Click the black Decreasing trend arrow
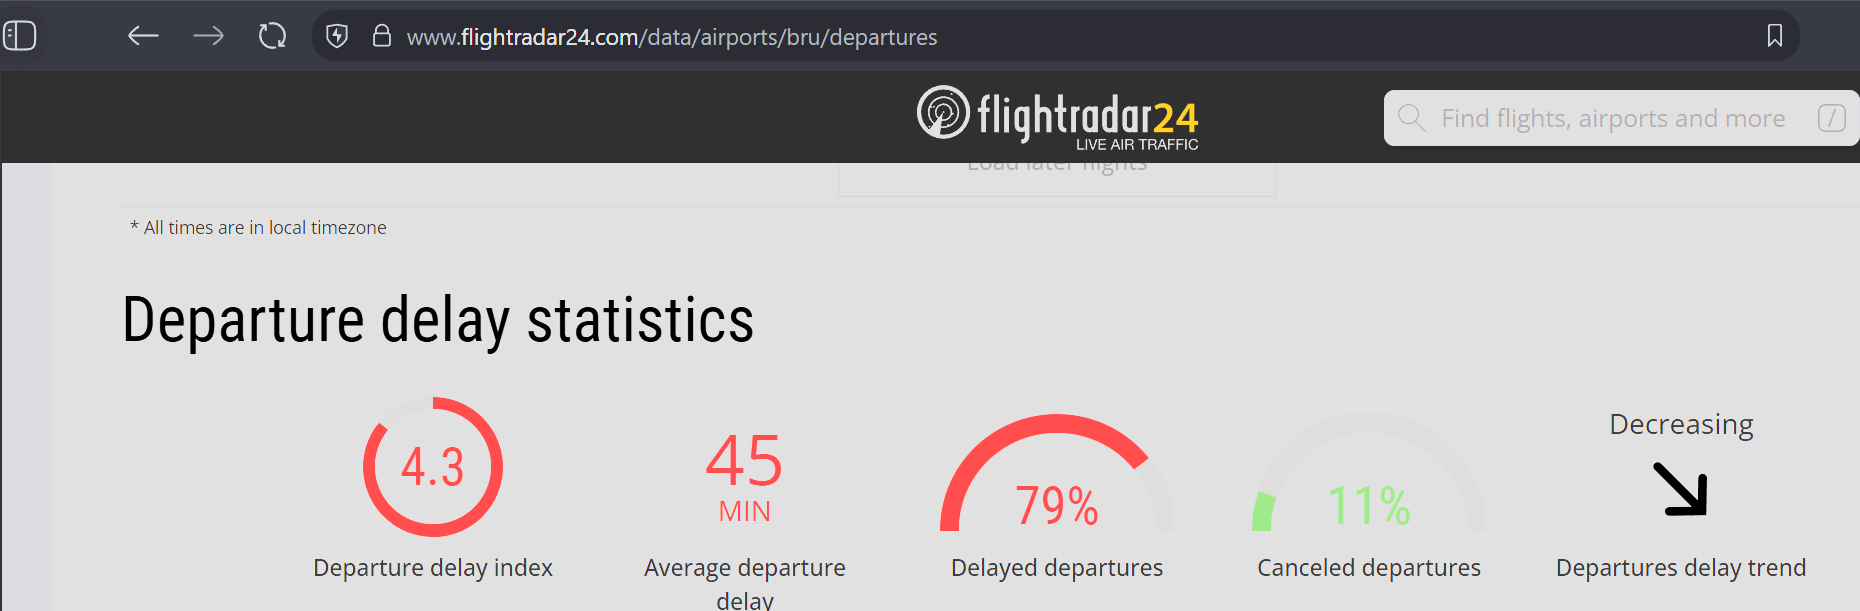This screenshot has height=611, width=1860. (1680, 489)
